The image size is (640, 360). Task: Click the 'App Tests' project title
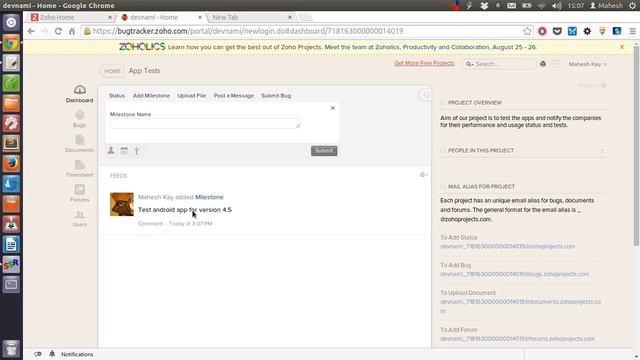(x=144, y=71)
